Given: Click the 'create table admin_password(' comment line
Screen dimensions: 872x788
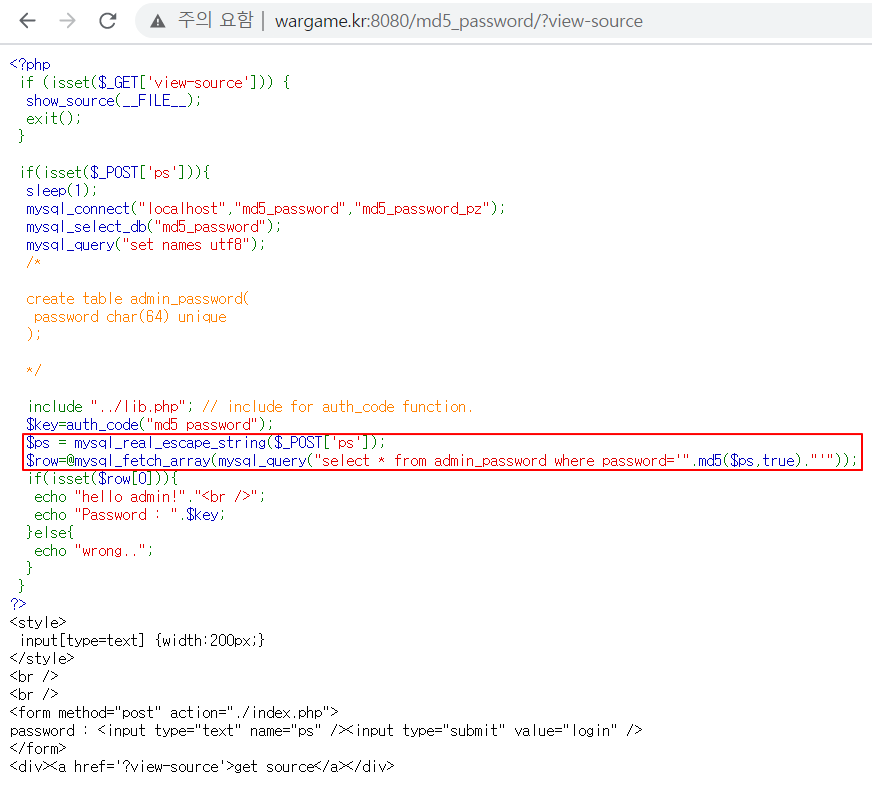Looking at the screenshot, I should coord(137,299).
